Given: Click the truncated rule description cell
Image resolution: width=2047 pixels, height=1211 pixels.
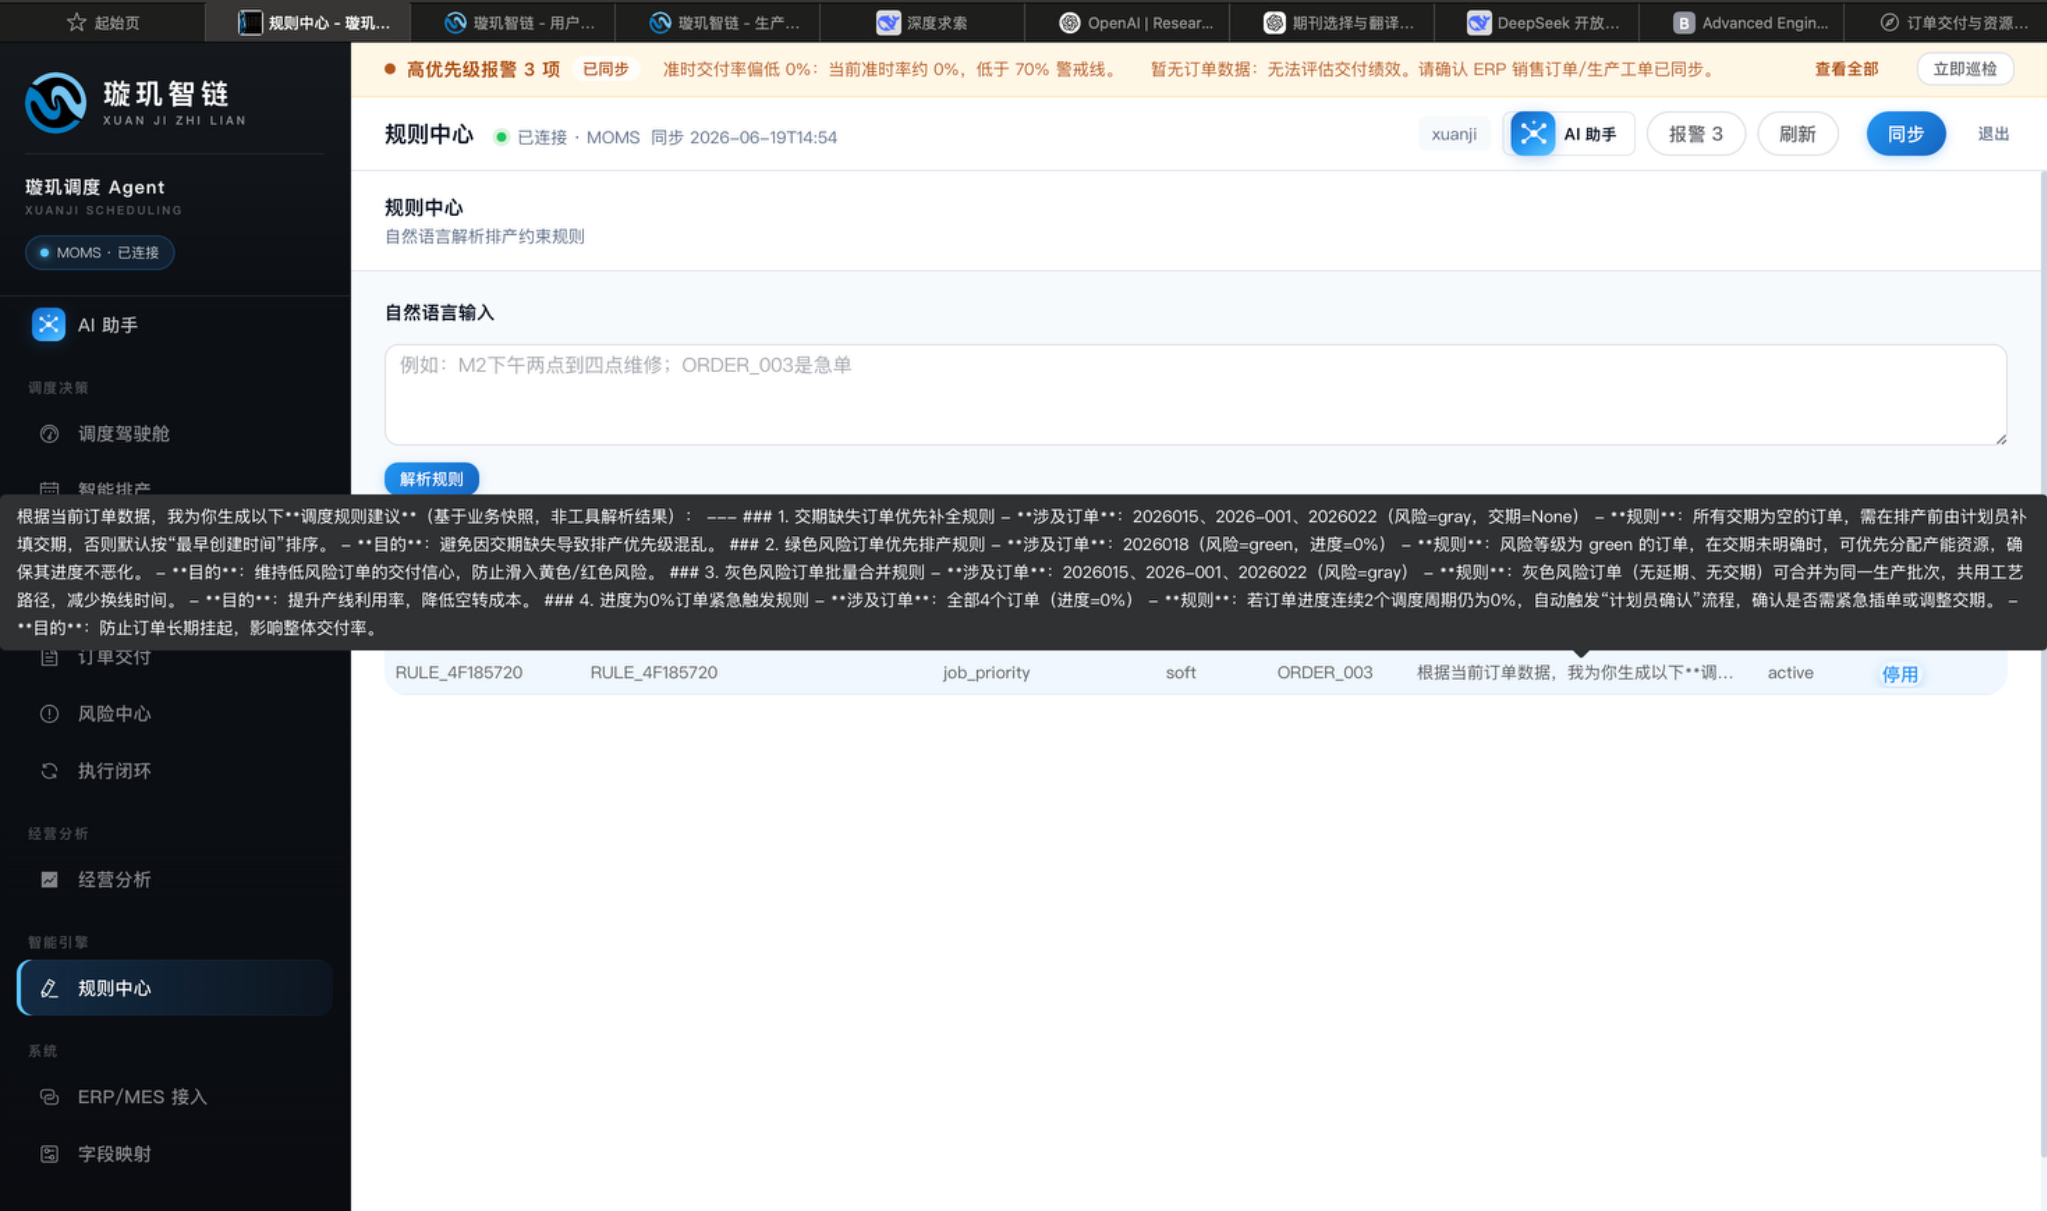Looking at the screenshot, I should (x=1575, y=673).
